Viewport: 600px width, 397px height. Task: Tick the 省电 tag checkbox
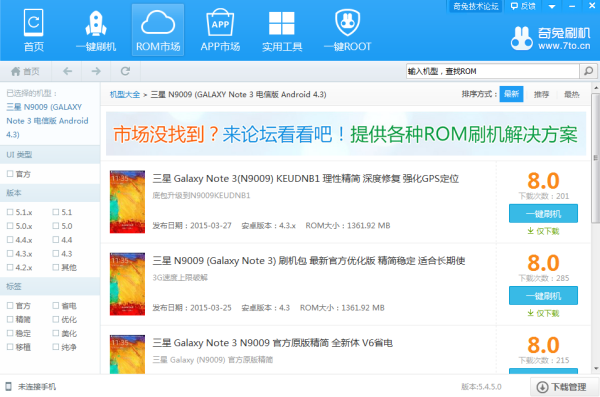pyautogui.click(x=56, y=306)
